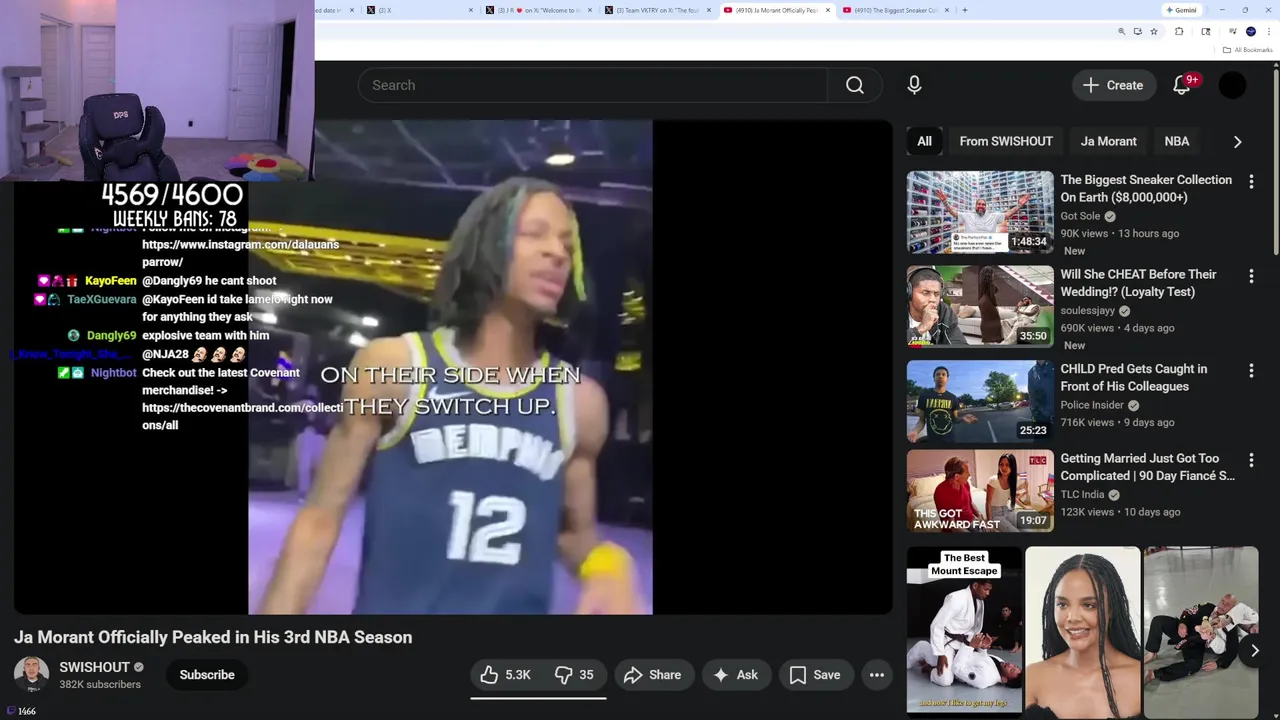The width and height of the screenshot is (1280, 720).
Task: Open Chrome three-dot menu
Action: click(1269, 32)
